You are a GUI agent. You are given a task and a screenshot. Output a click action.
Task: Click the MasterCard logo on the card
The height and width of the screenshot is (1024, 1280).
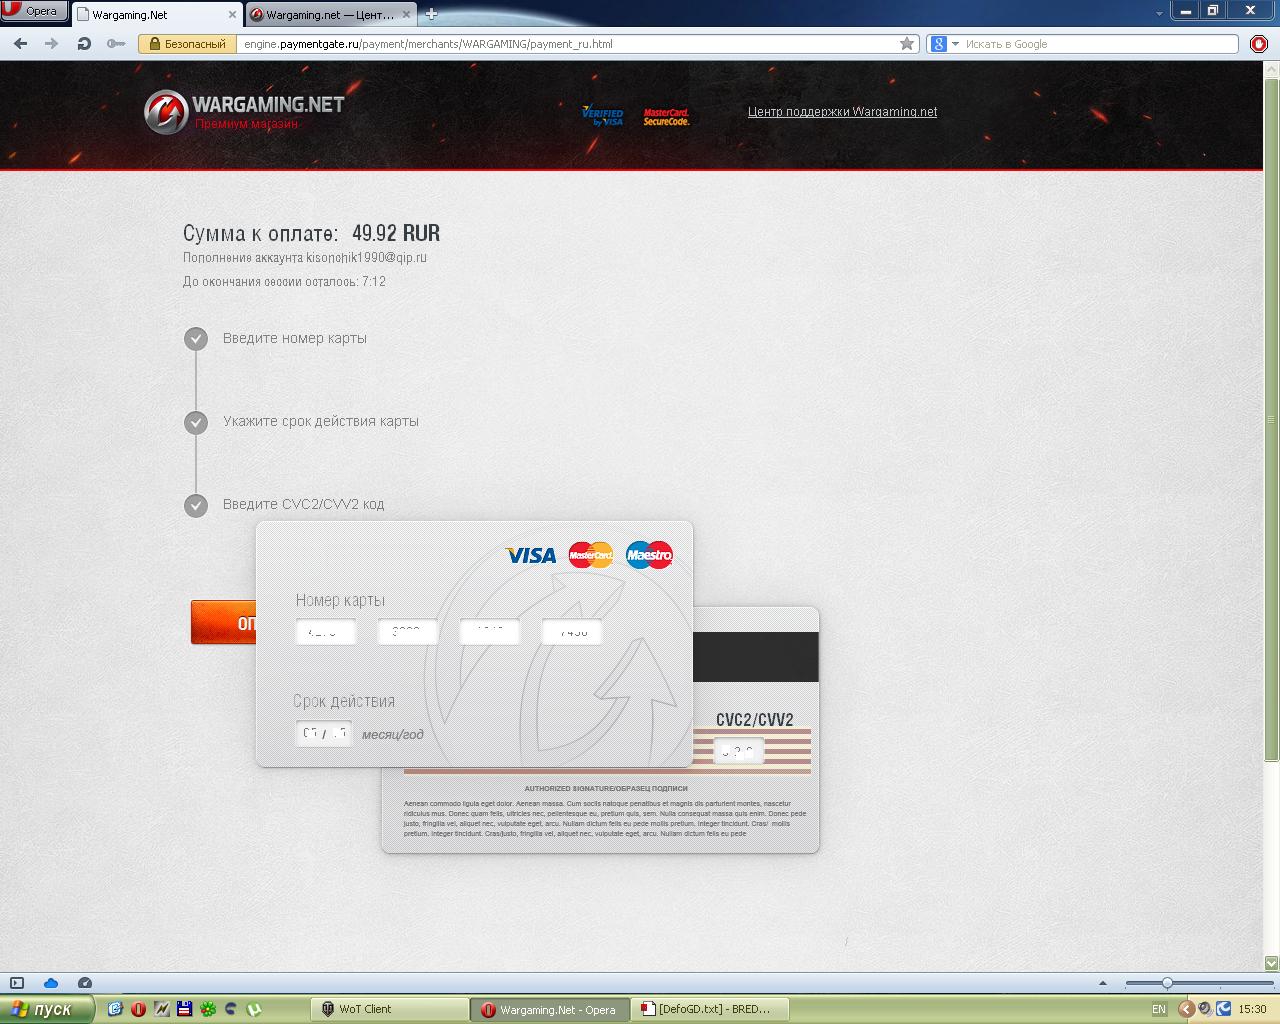(x=590, y=555)
